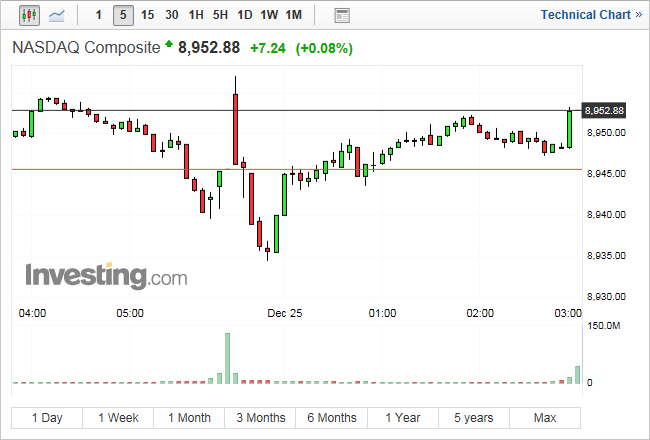The width and height of the screenshot is (650, 440).
Task: Show the 1 Day range
Action: point(47,418)
